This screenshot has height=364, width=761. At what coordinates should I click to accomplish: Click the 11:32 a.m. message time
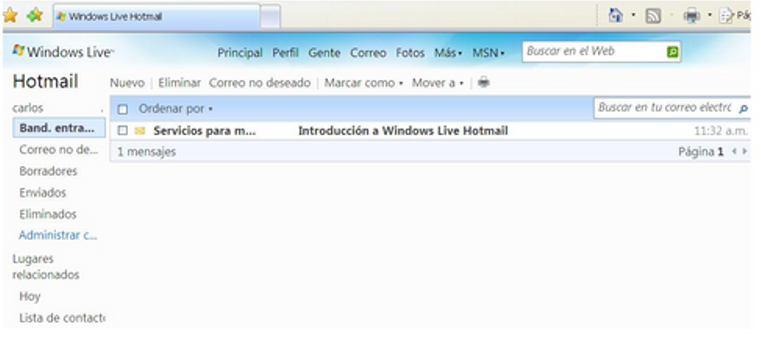(x=720, y=131)
